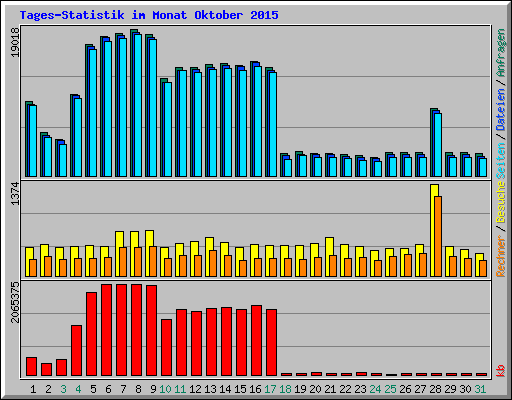Click green day label 24
This screenshot has height=400, width=512.
click(x=376, y=389)
